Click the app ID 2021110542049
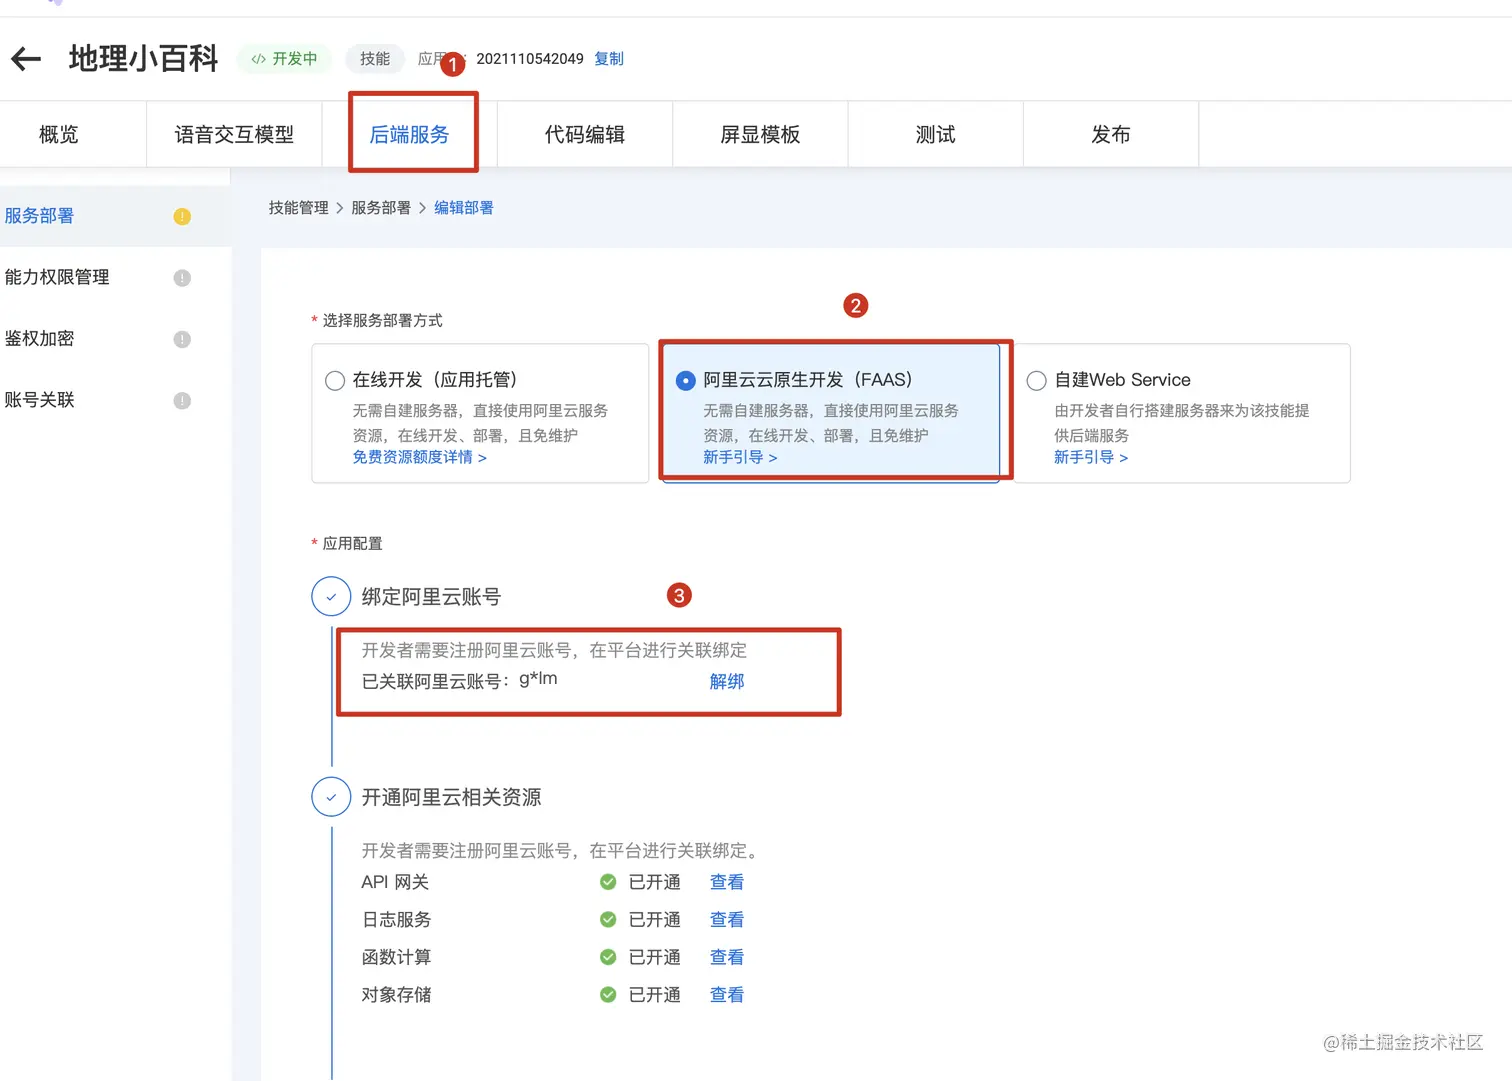This screenshot has width=1512, height=1081. (530, 59)
